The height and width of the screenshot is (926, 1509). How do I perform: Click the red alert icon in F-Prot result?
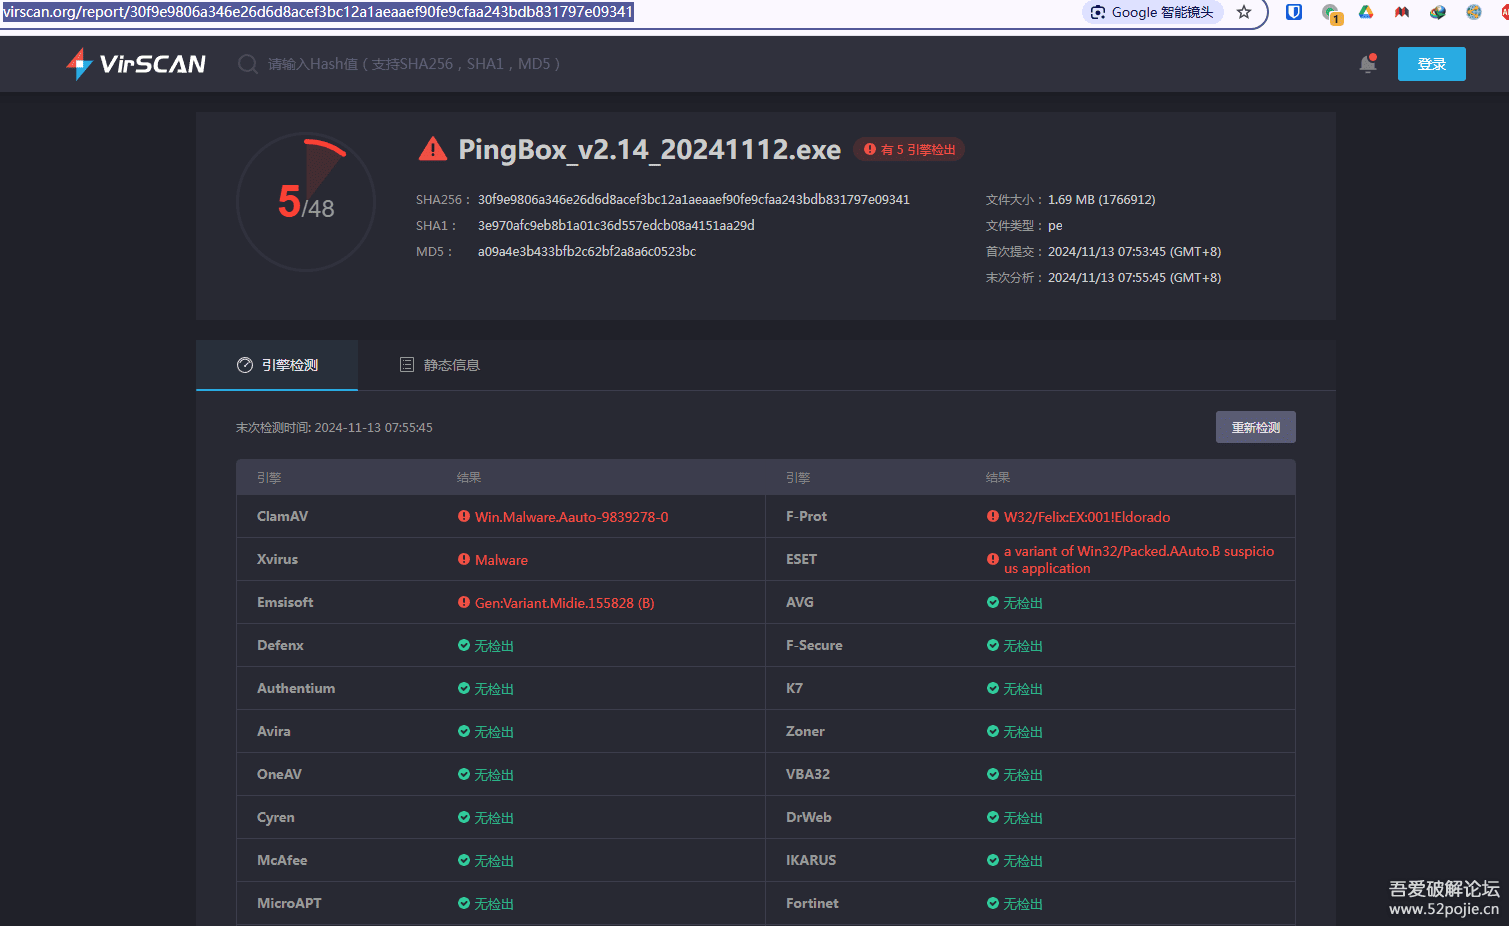[993, 516]
